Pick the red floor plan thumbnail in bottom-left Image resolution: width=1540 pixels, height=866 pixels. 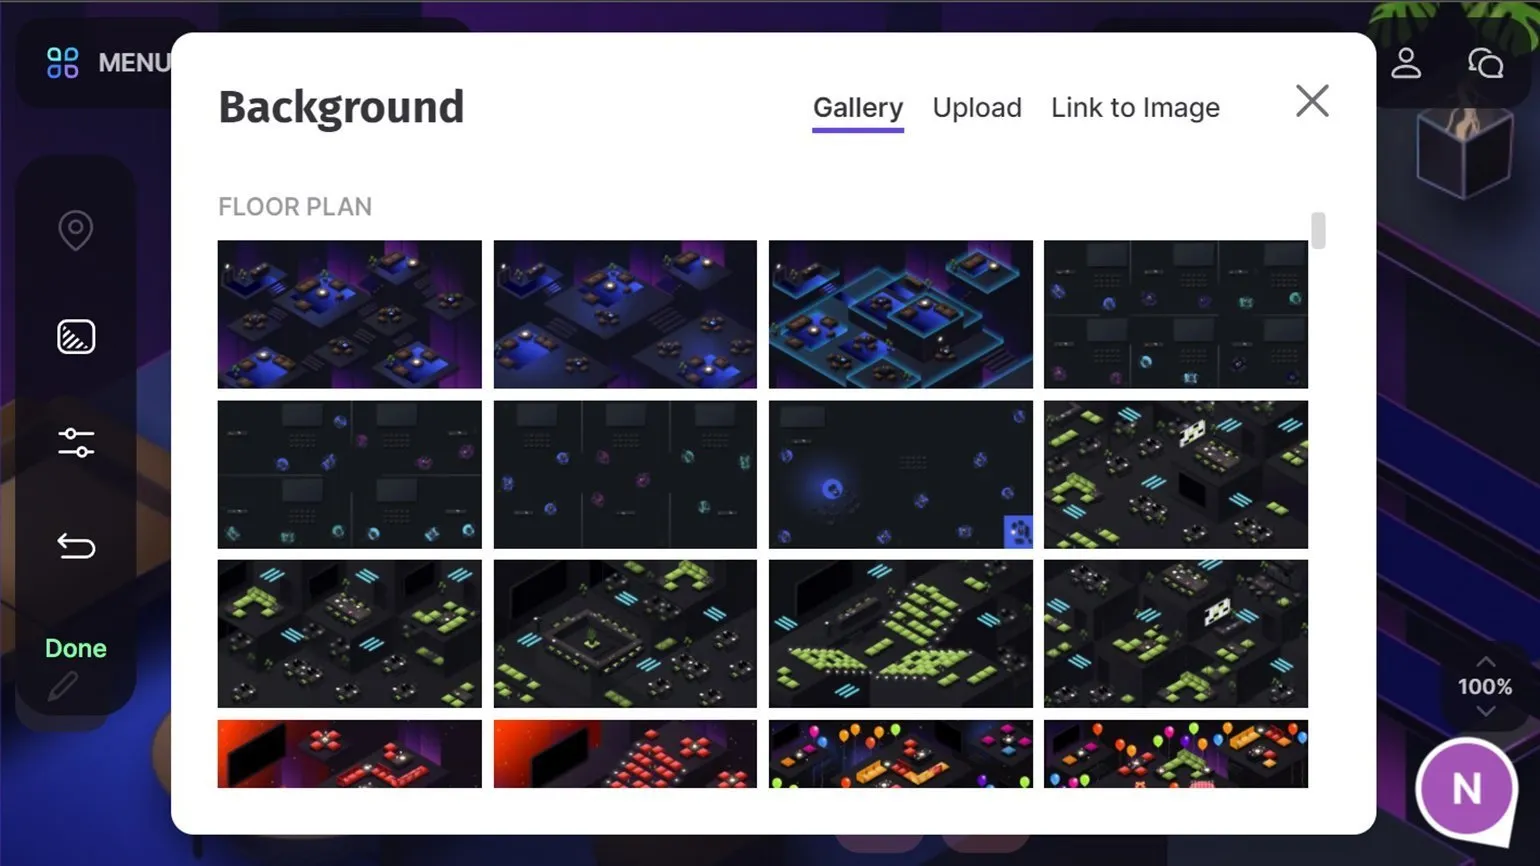(349, 754)
